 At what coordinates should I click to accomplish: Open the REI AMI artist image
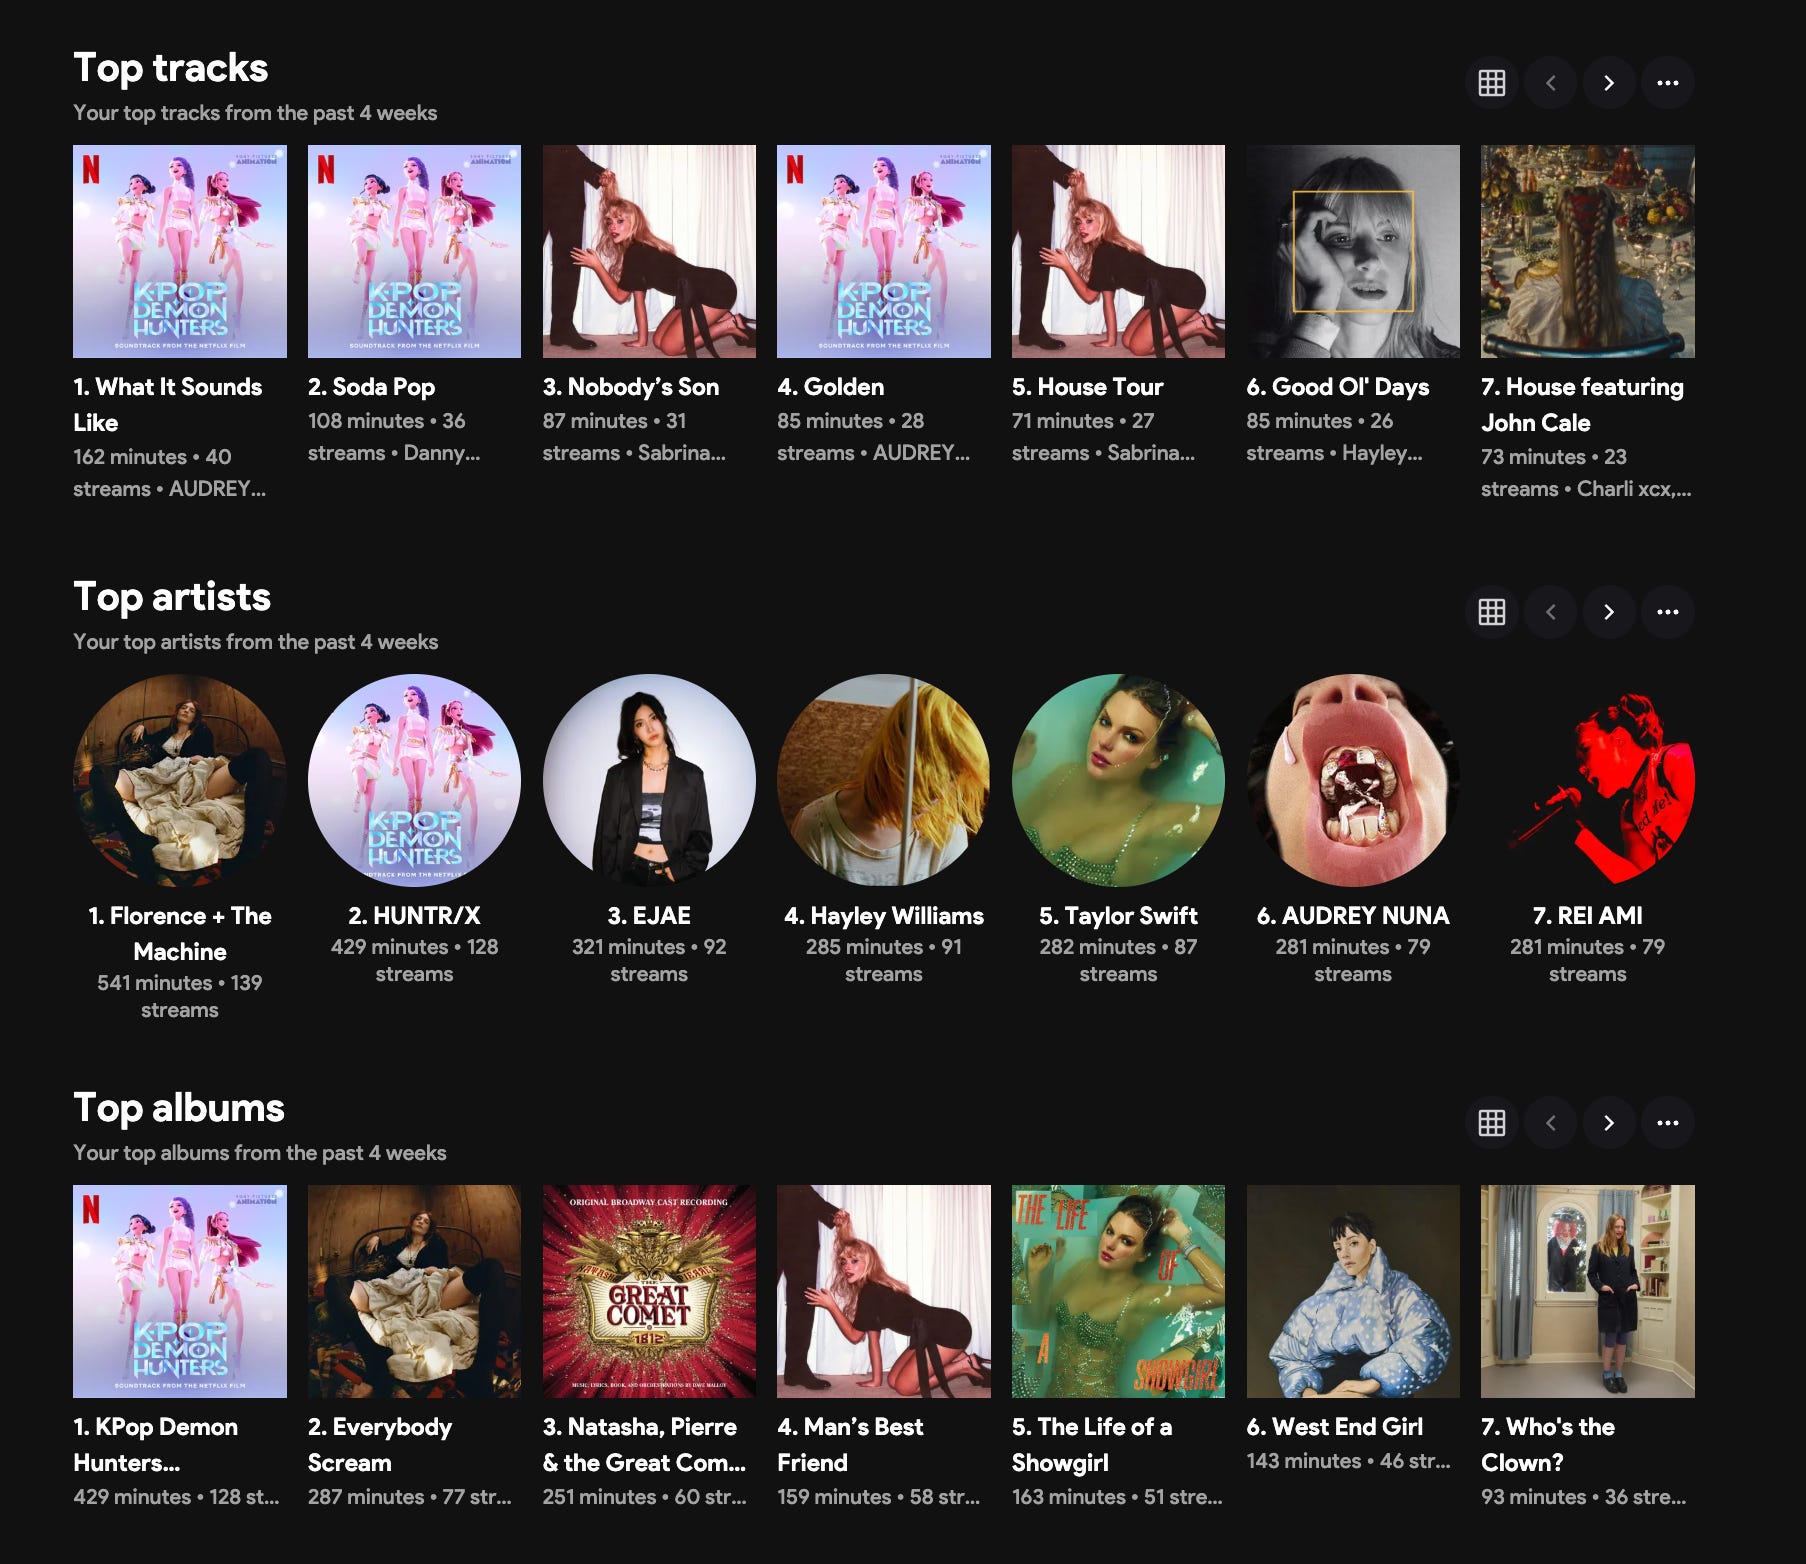click(x=1588, y=780)
